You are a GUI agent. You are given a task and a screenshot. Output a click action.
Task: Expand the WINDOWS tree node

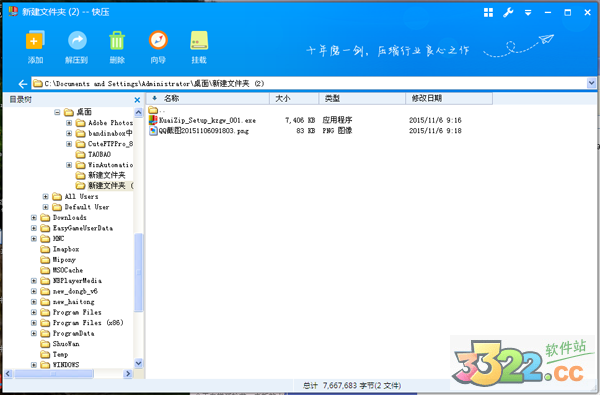pos(34,365)
